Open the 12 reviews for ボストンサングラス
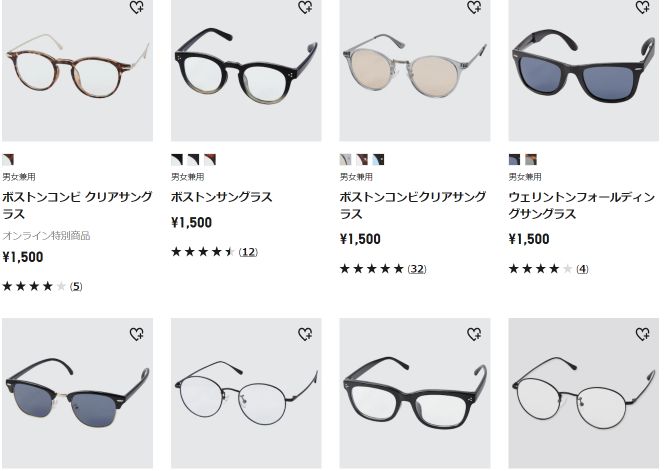This screenshot has height=471, width=669. pos(248,252)
